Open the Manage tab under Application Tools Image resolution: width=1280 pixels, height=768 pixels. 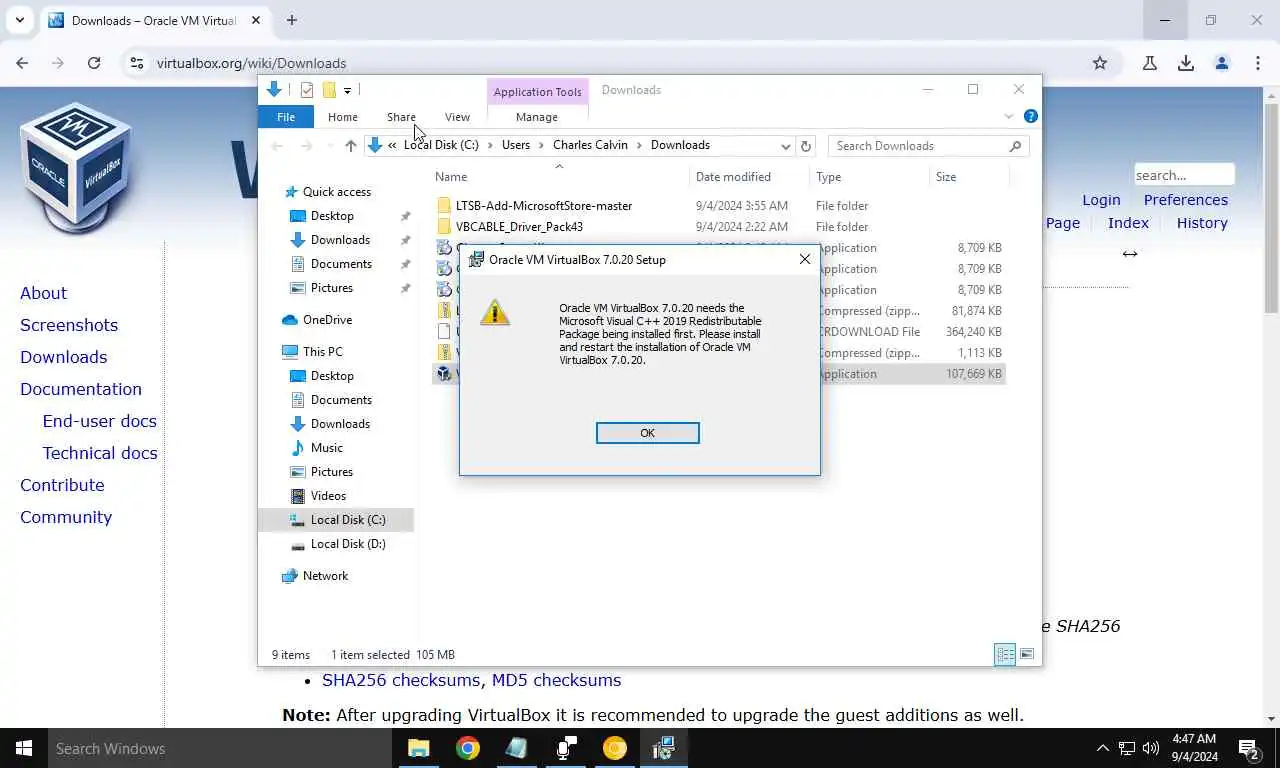[537, 117]
